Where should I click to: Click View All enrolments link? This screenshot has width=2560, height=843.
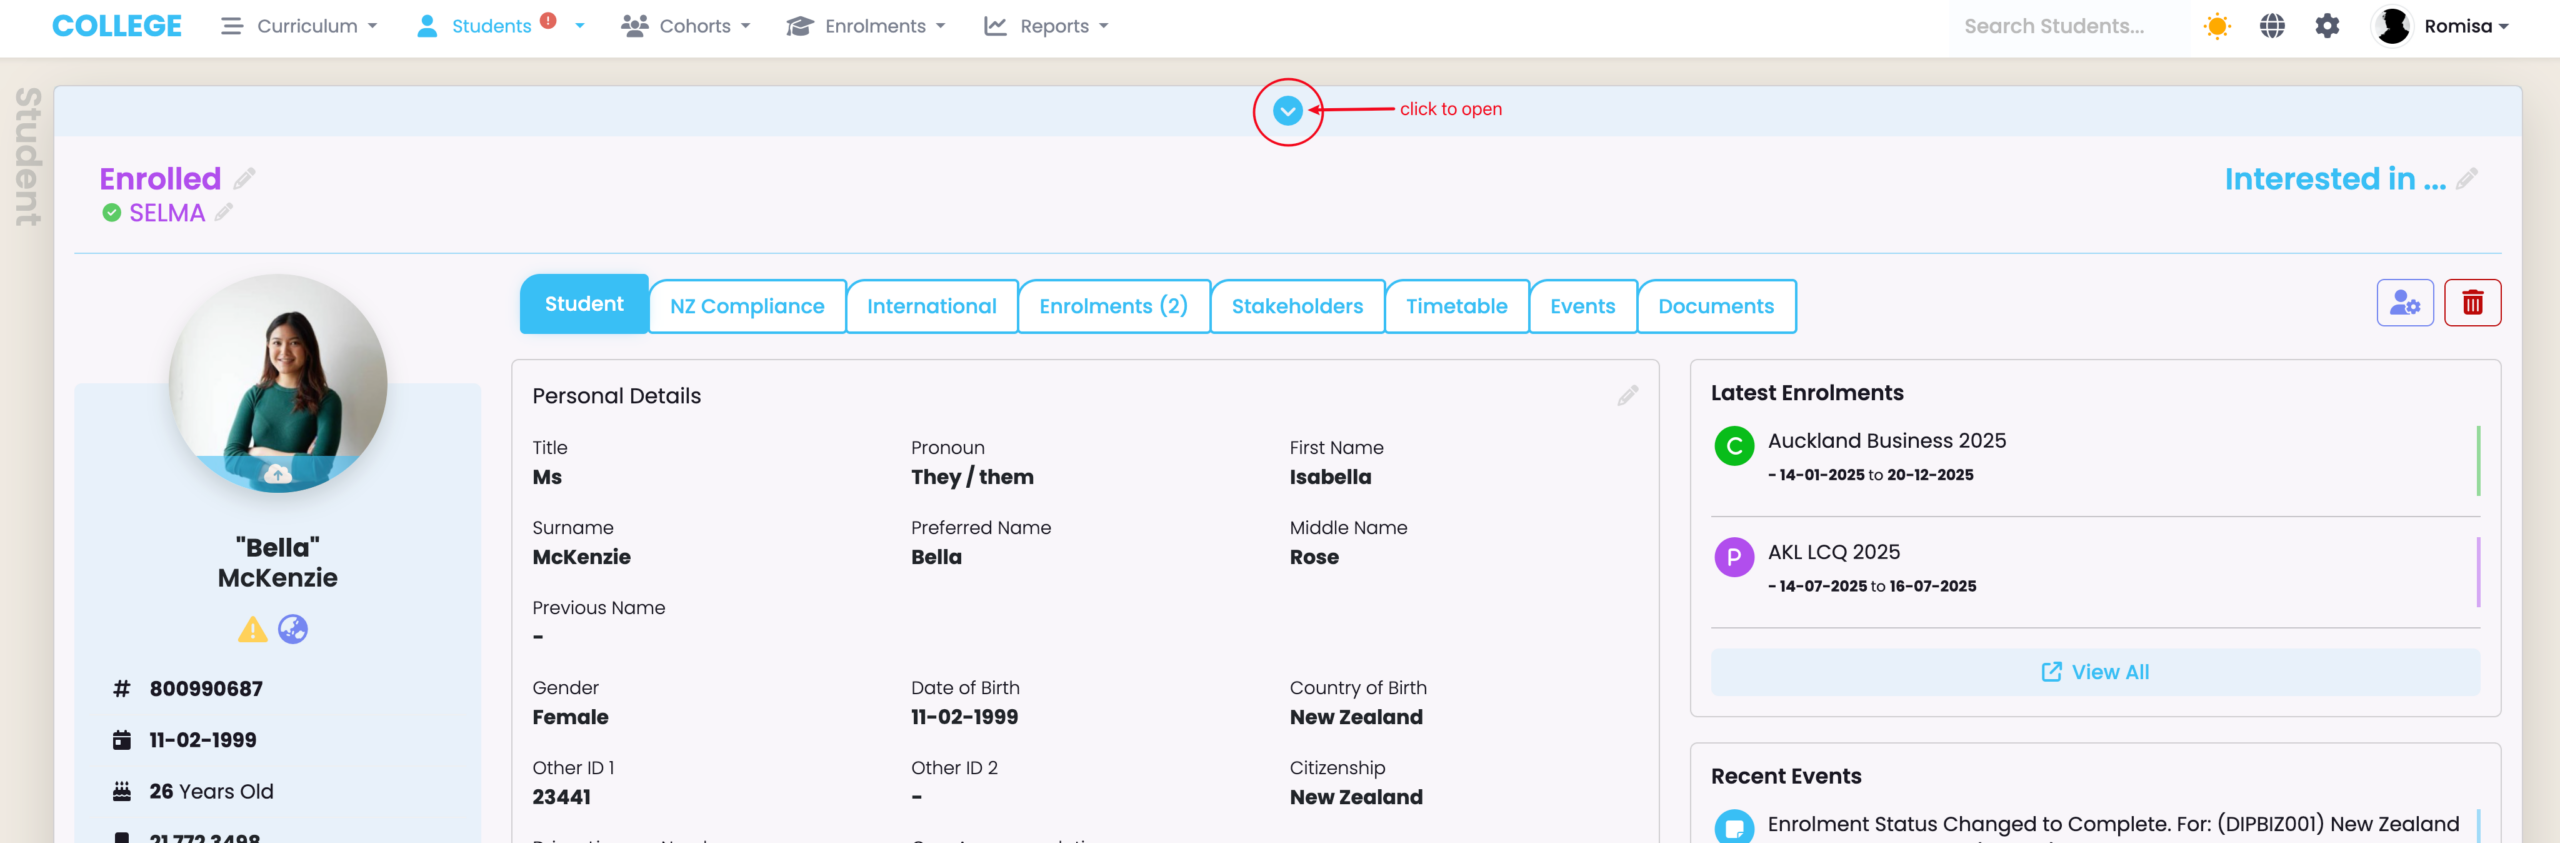tap(2095, 672)
